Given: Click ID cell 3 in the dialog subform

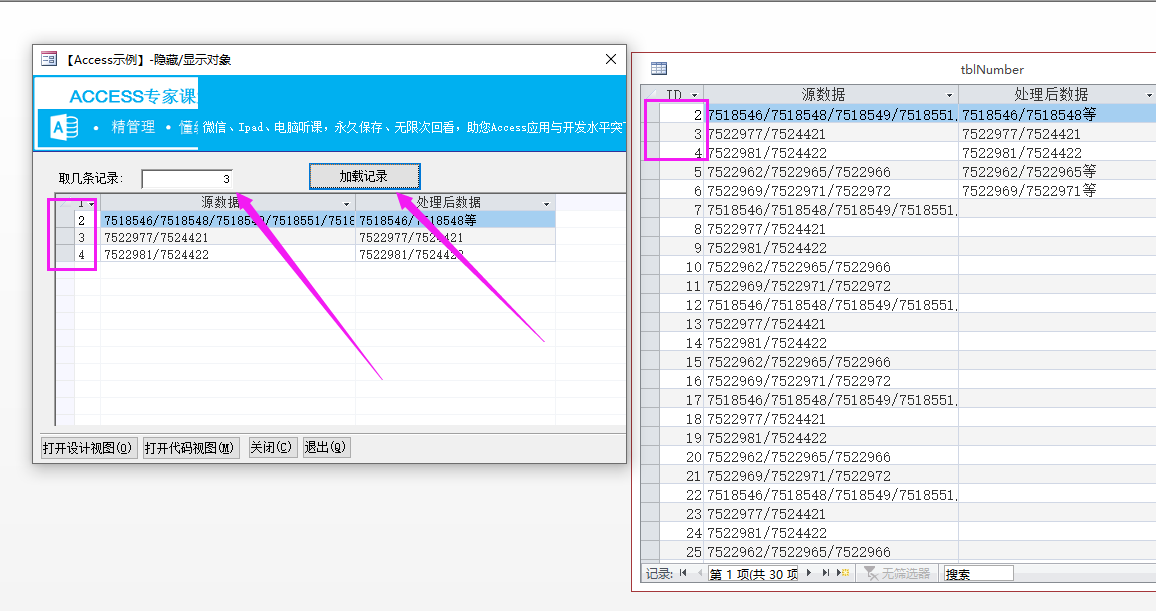Looking at the screenshot, I should (87, 237).
